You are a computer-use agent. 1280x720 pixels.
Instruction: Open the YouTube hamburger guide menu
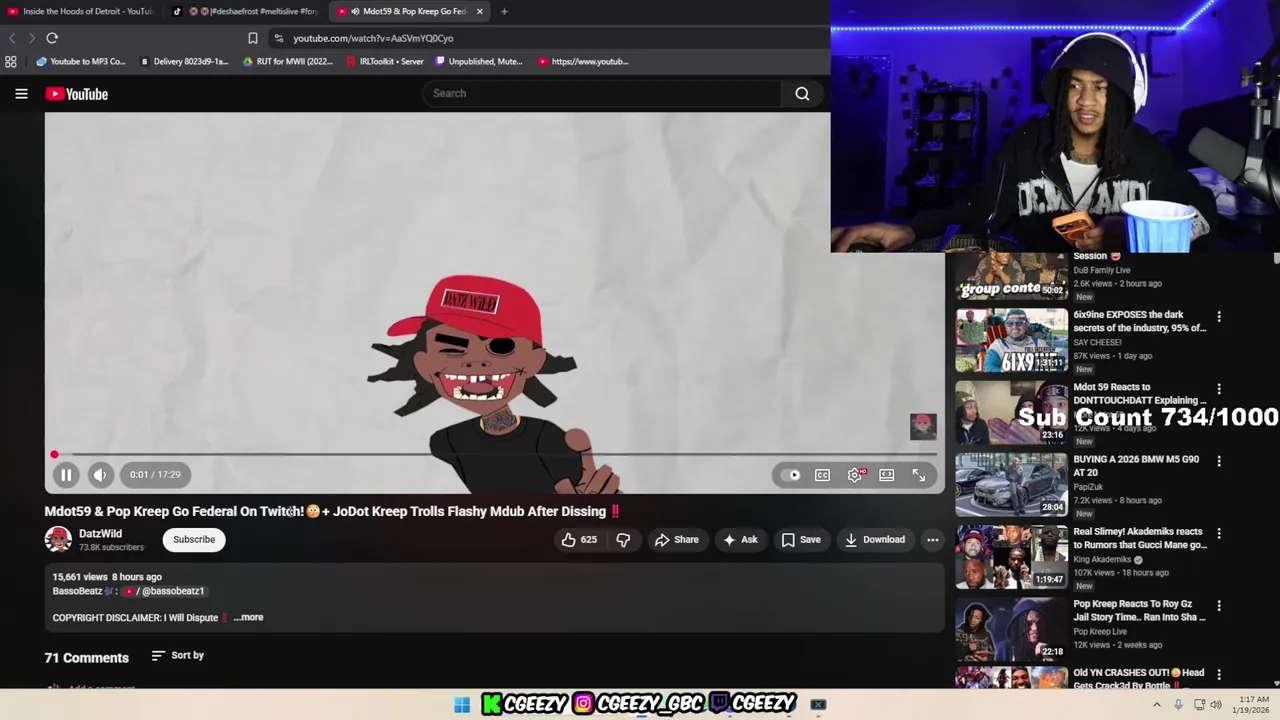(x=21, y=94)
